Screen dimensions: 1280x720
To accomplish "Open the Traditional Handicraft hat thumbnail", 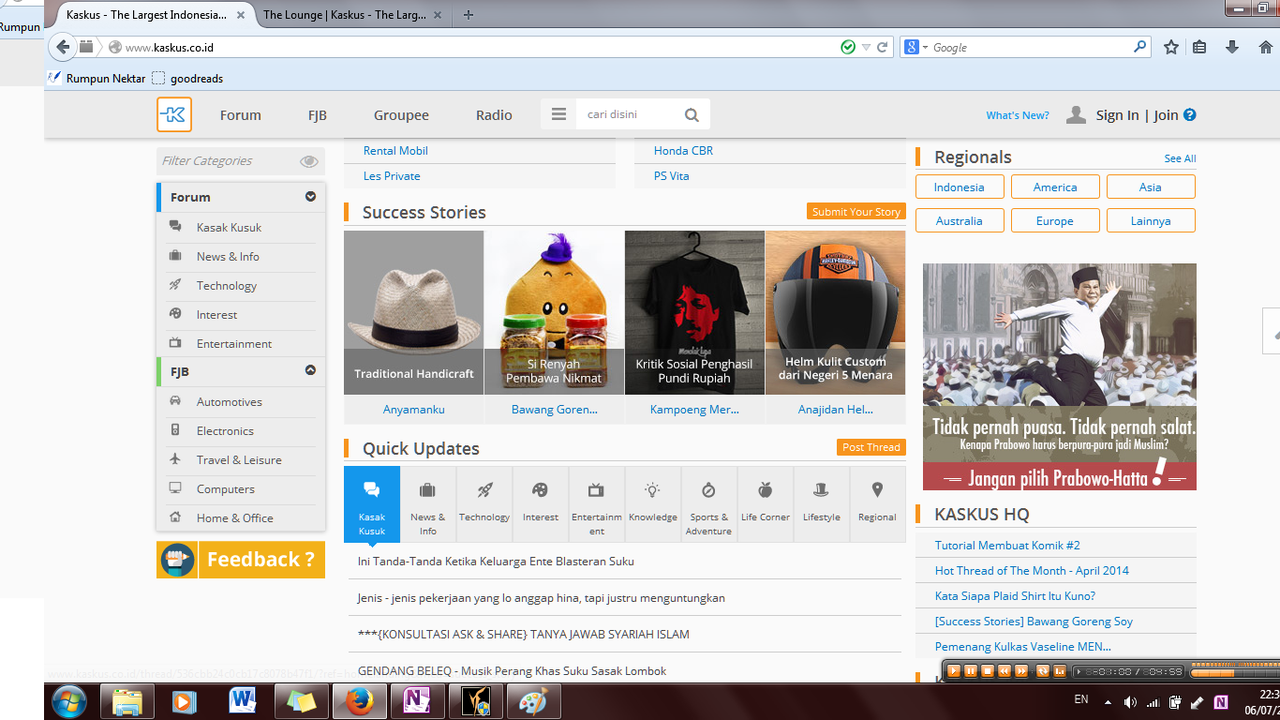I will (x=414, y=312).
